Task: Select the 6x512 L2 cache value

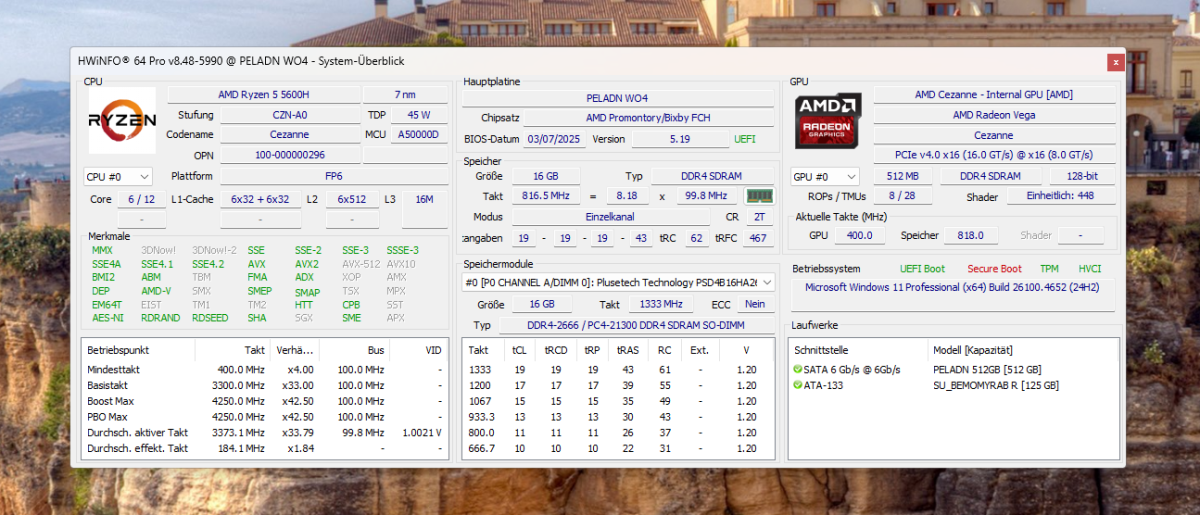Action: pyautogui.click(x=352, y=199)
